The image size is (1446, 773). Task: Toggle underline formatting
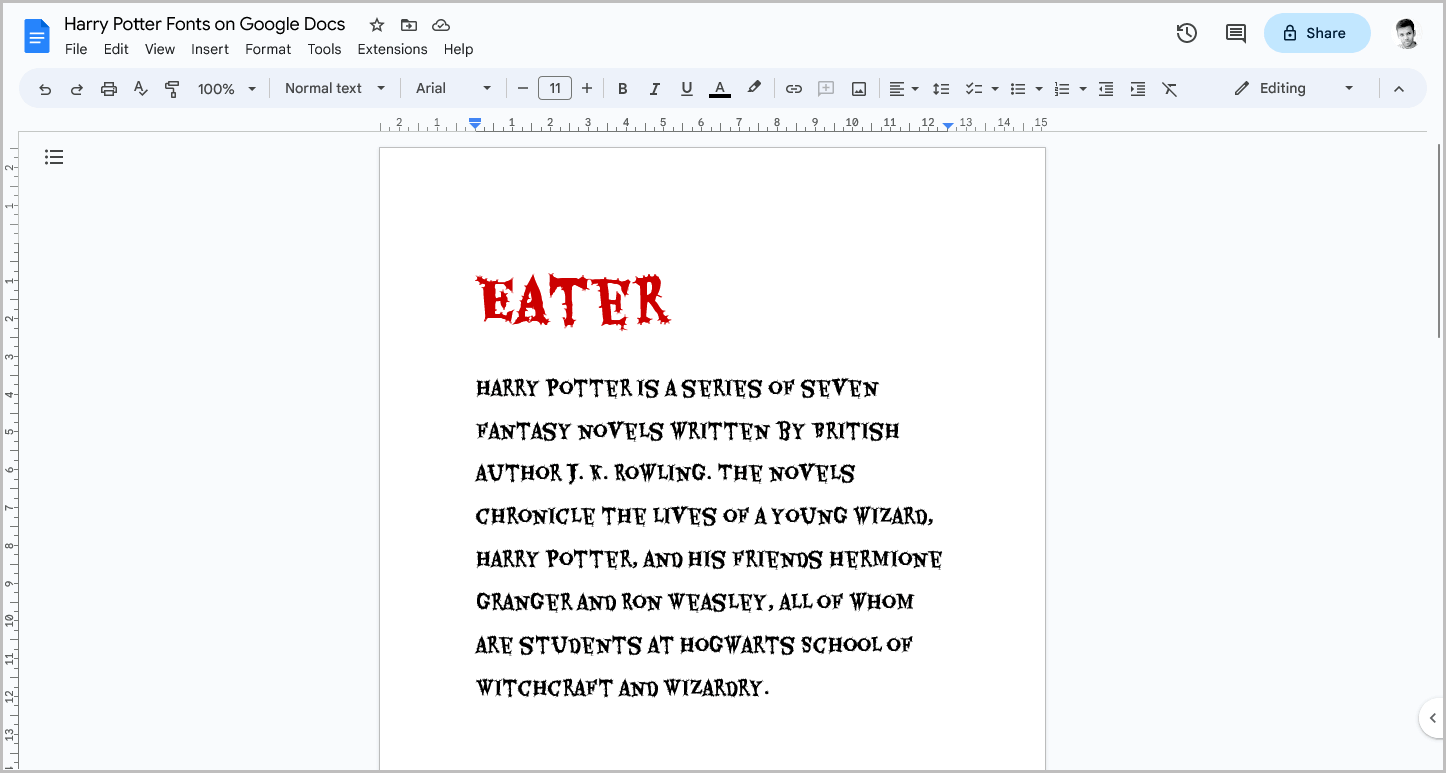pyautogui.click(x=687, y=88)
